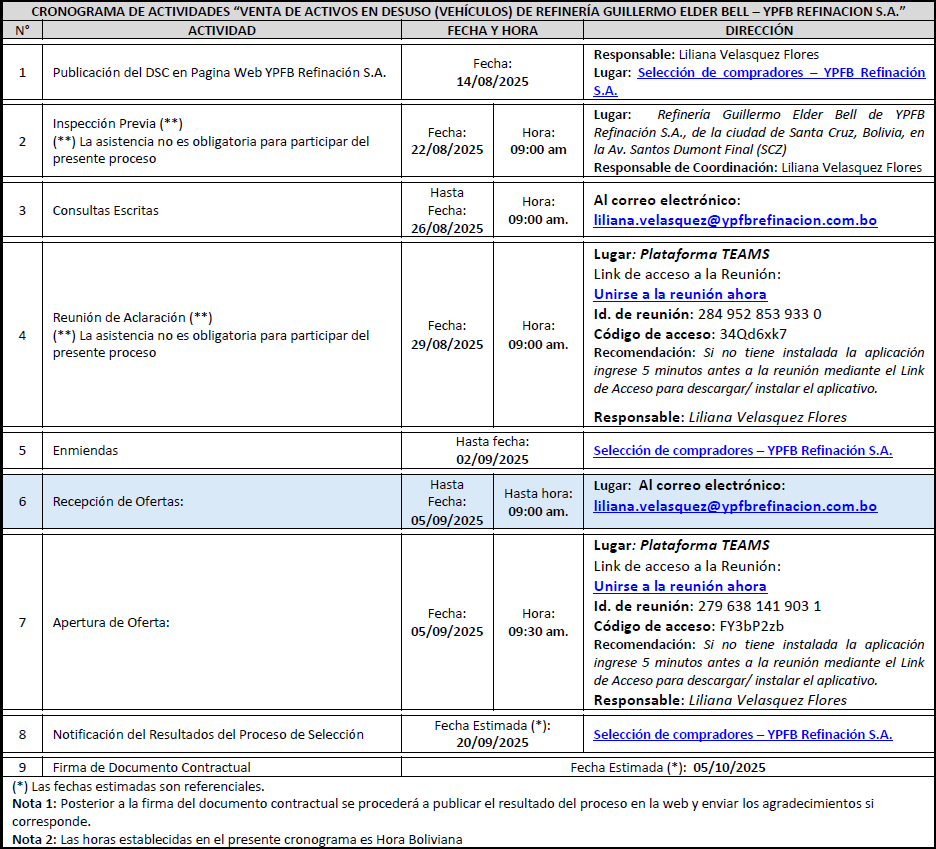Open the Selección de compradores link in row 1
Screen dimensions: 936x849
pos(781,73)
